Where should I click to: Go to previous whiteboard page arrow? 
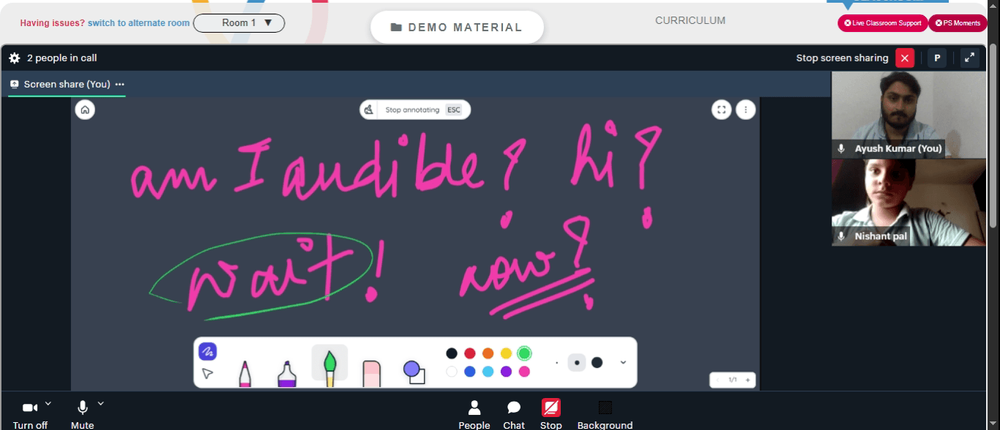click(x=717, y=380)
